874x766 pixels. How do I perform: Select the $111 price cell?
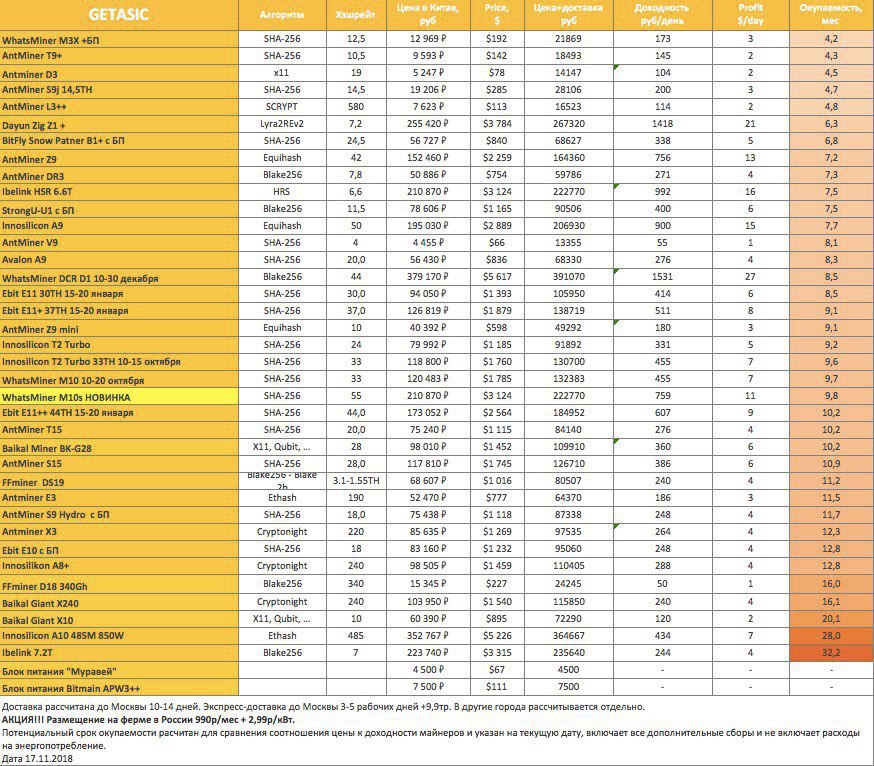pyautogui.click(x=497, y=687)
